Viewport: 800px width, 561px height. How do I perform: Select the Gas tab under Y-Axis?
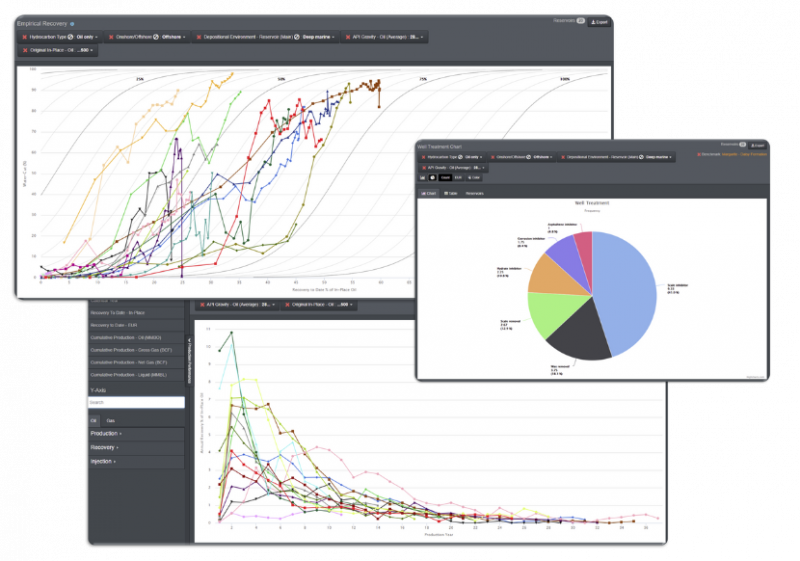point(110,421)
